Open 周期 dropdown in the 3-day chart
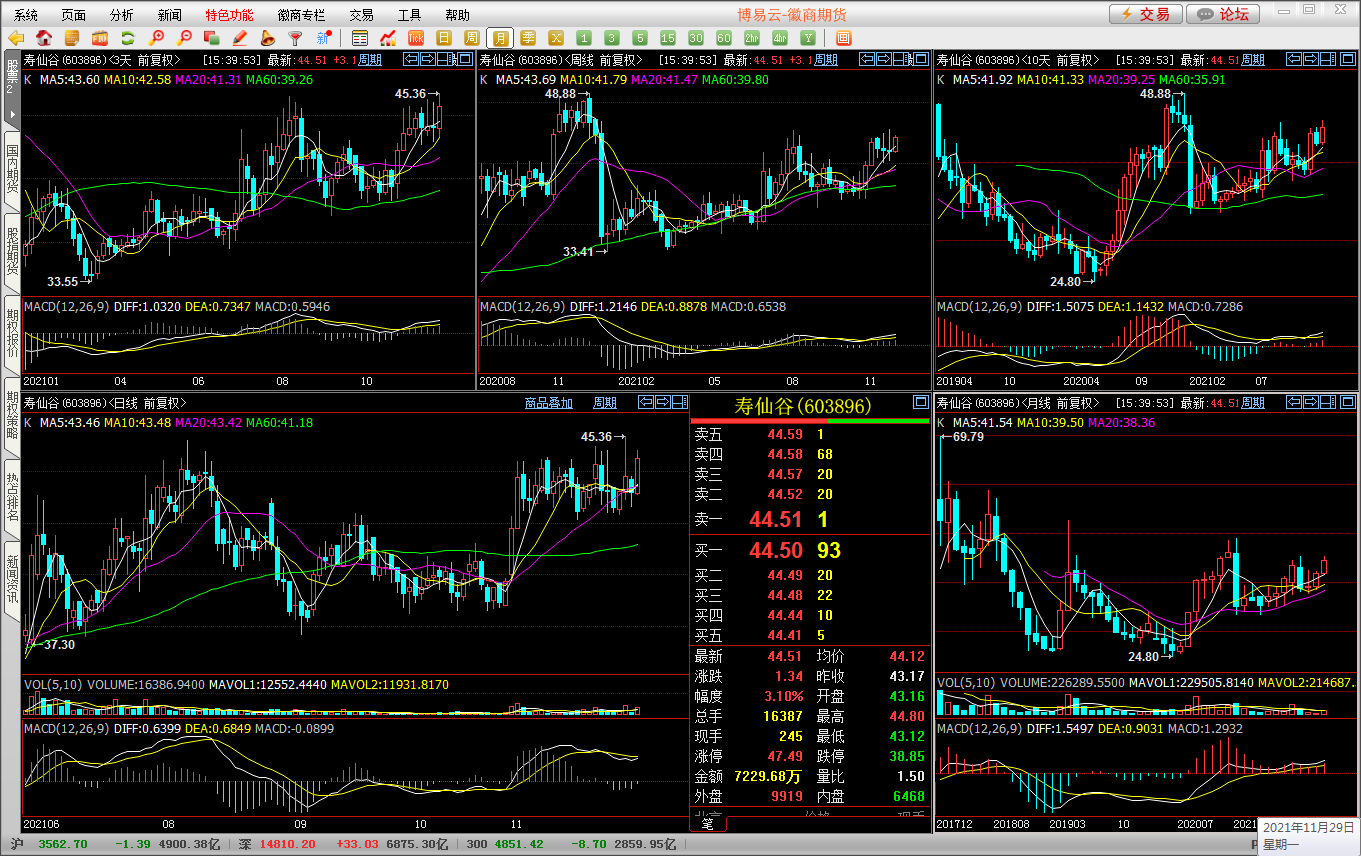Image resolution: width=1361 pixels, height=856 pixels. click(x=370, y=60)
